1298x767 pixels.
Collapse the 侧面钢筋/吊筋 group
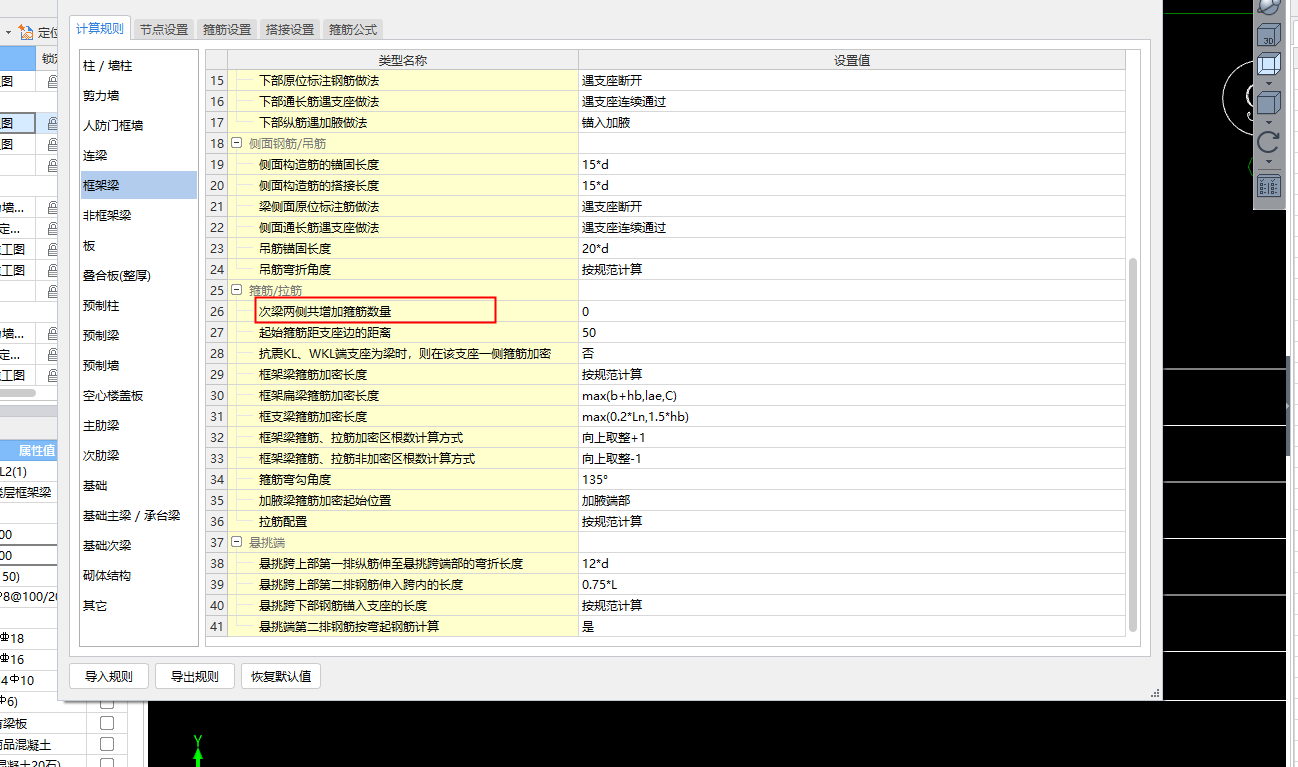pyautogui.click(x=237, y=144)
